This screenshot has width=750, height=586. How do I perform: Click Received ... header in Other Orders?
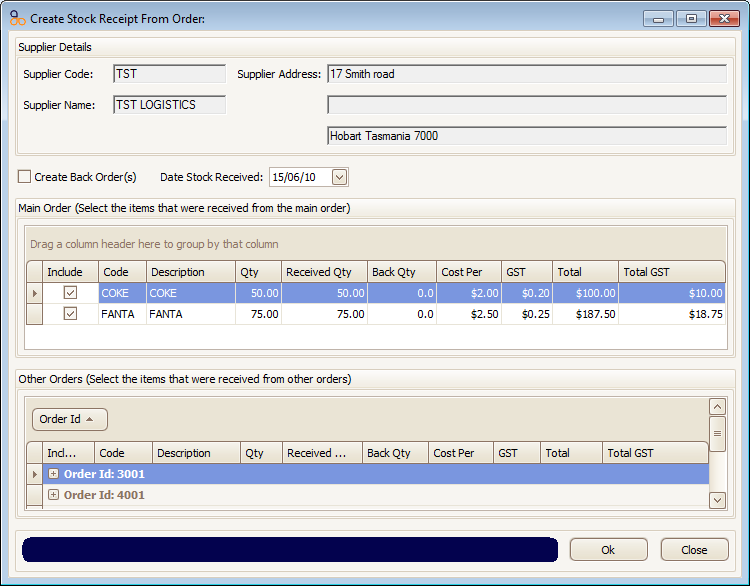(322, 453)
